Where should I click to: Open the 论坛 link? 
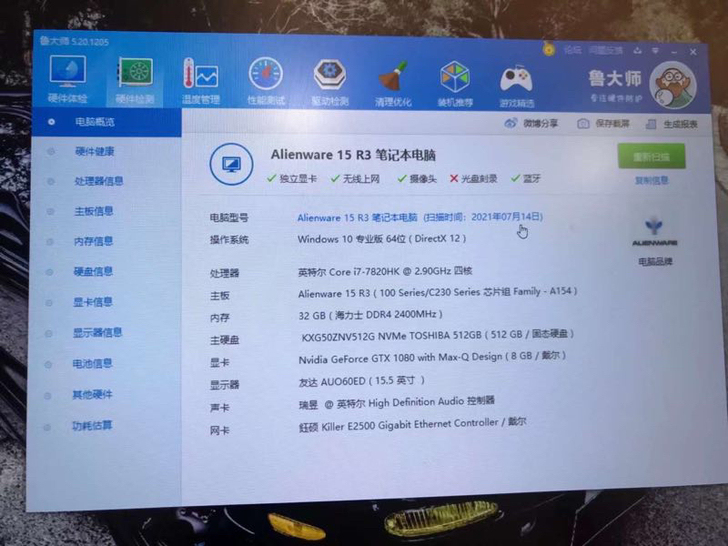(573, 50)
